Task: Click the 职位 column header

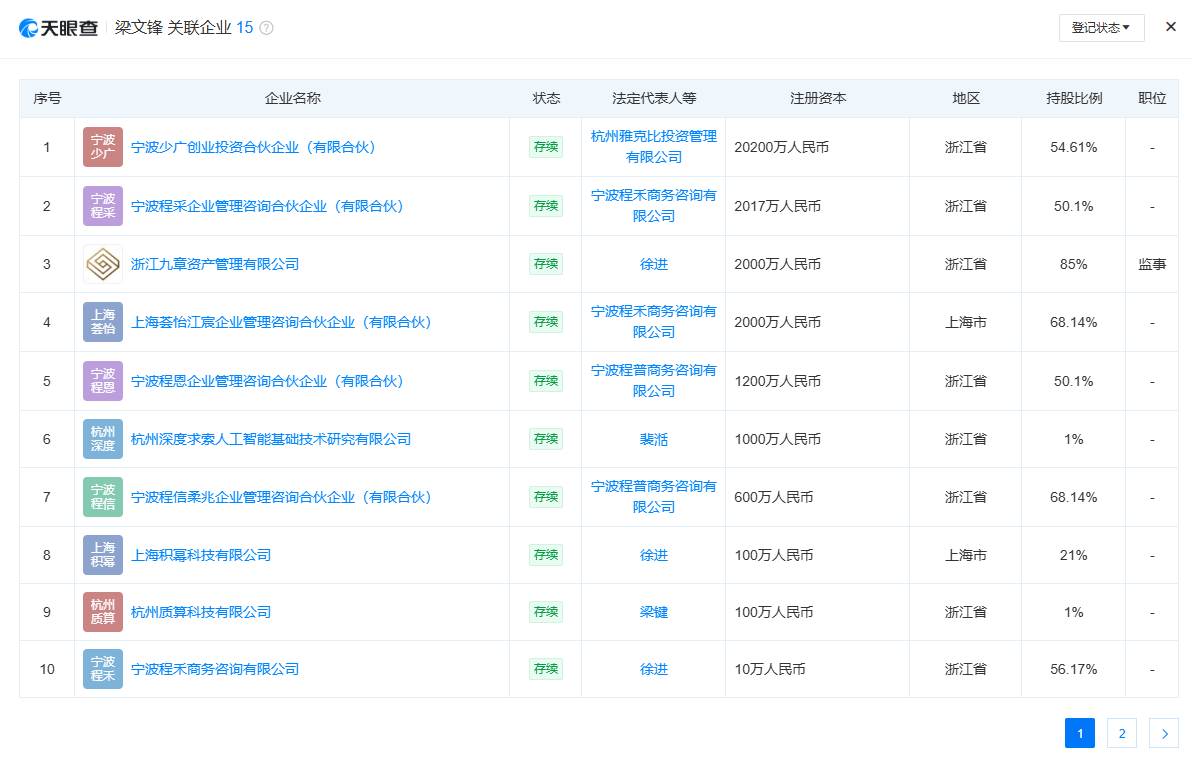Action: [x=1152, y=98]
